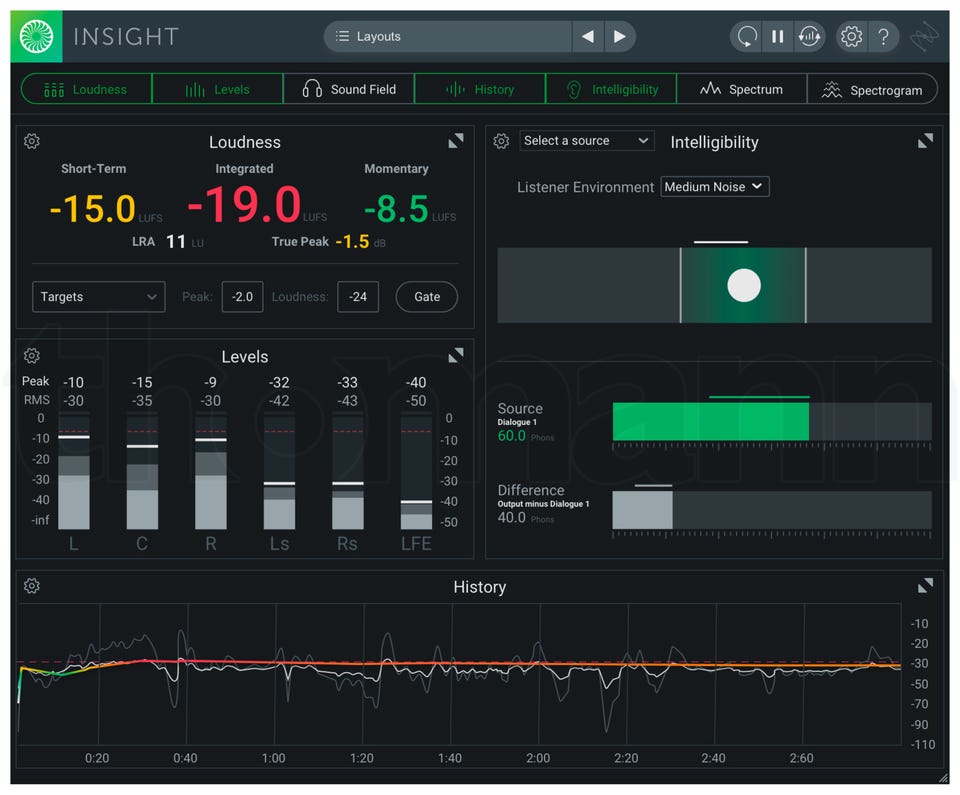
Task: Open the global settings gear in header
Action: (x=851, y=37)
